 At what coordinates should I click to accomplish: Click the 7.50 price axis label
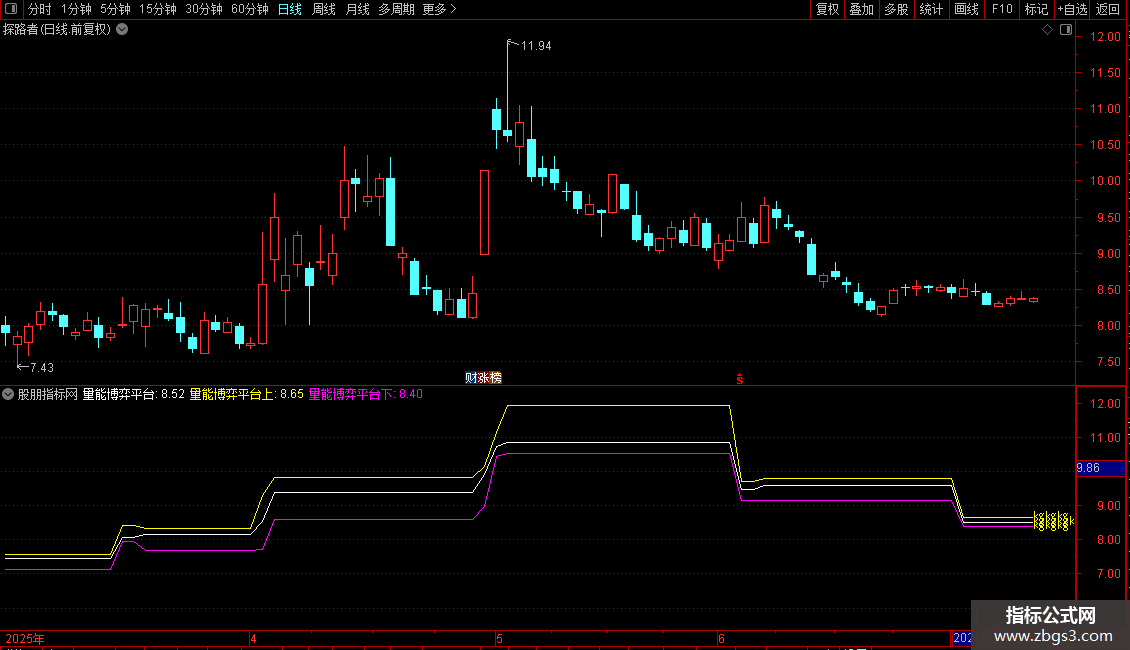(1108, 362)
